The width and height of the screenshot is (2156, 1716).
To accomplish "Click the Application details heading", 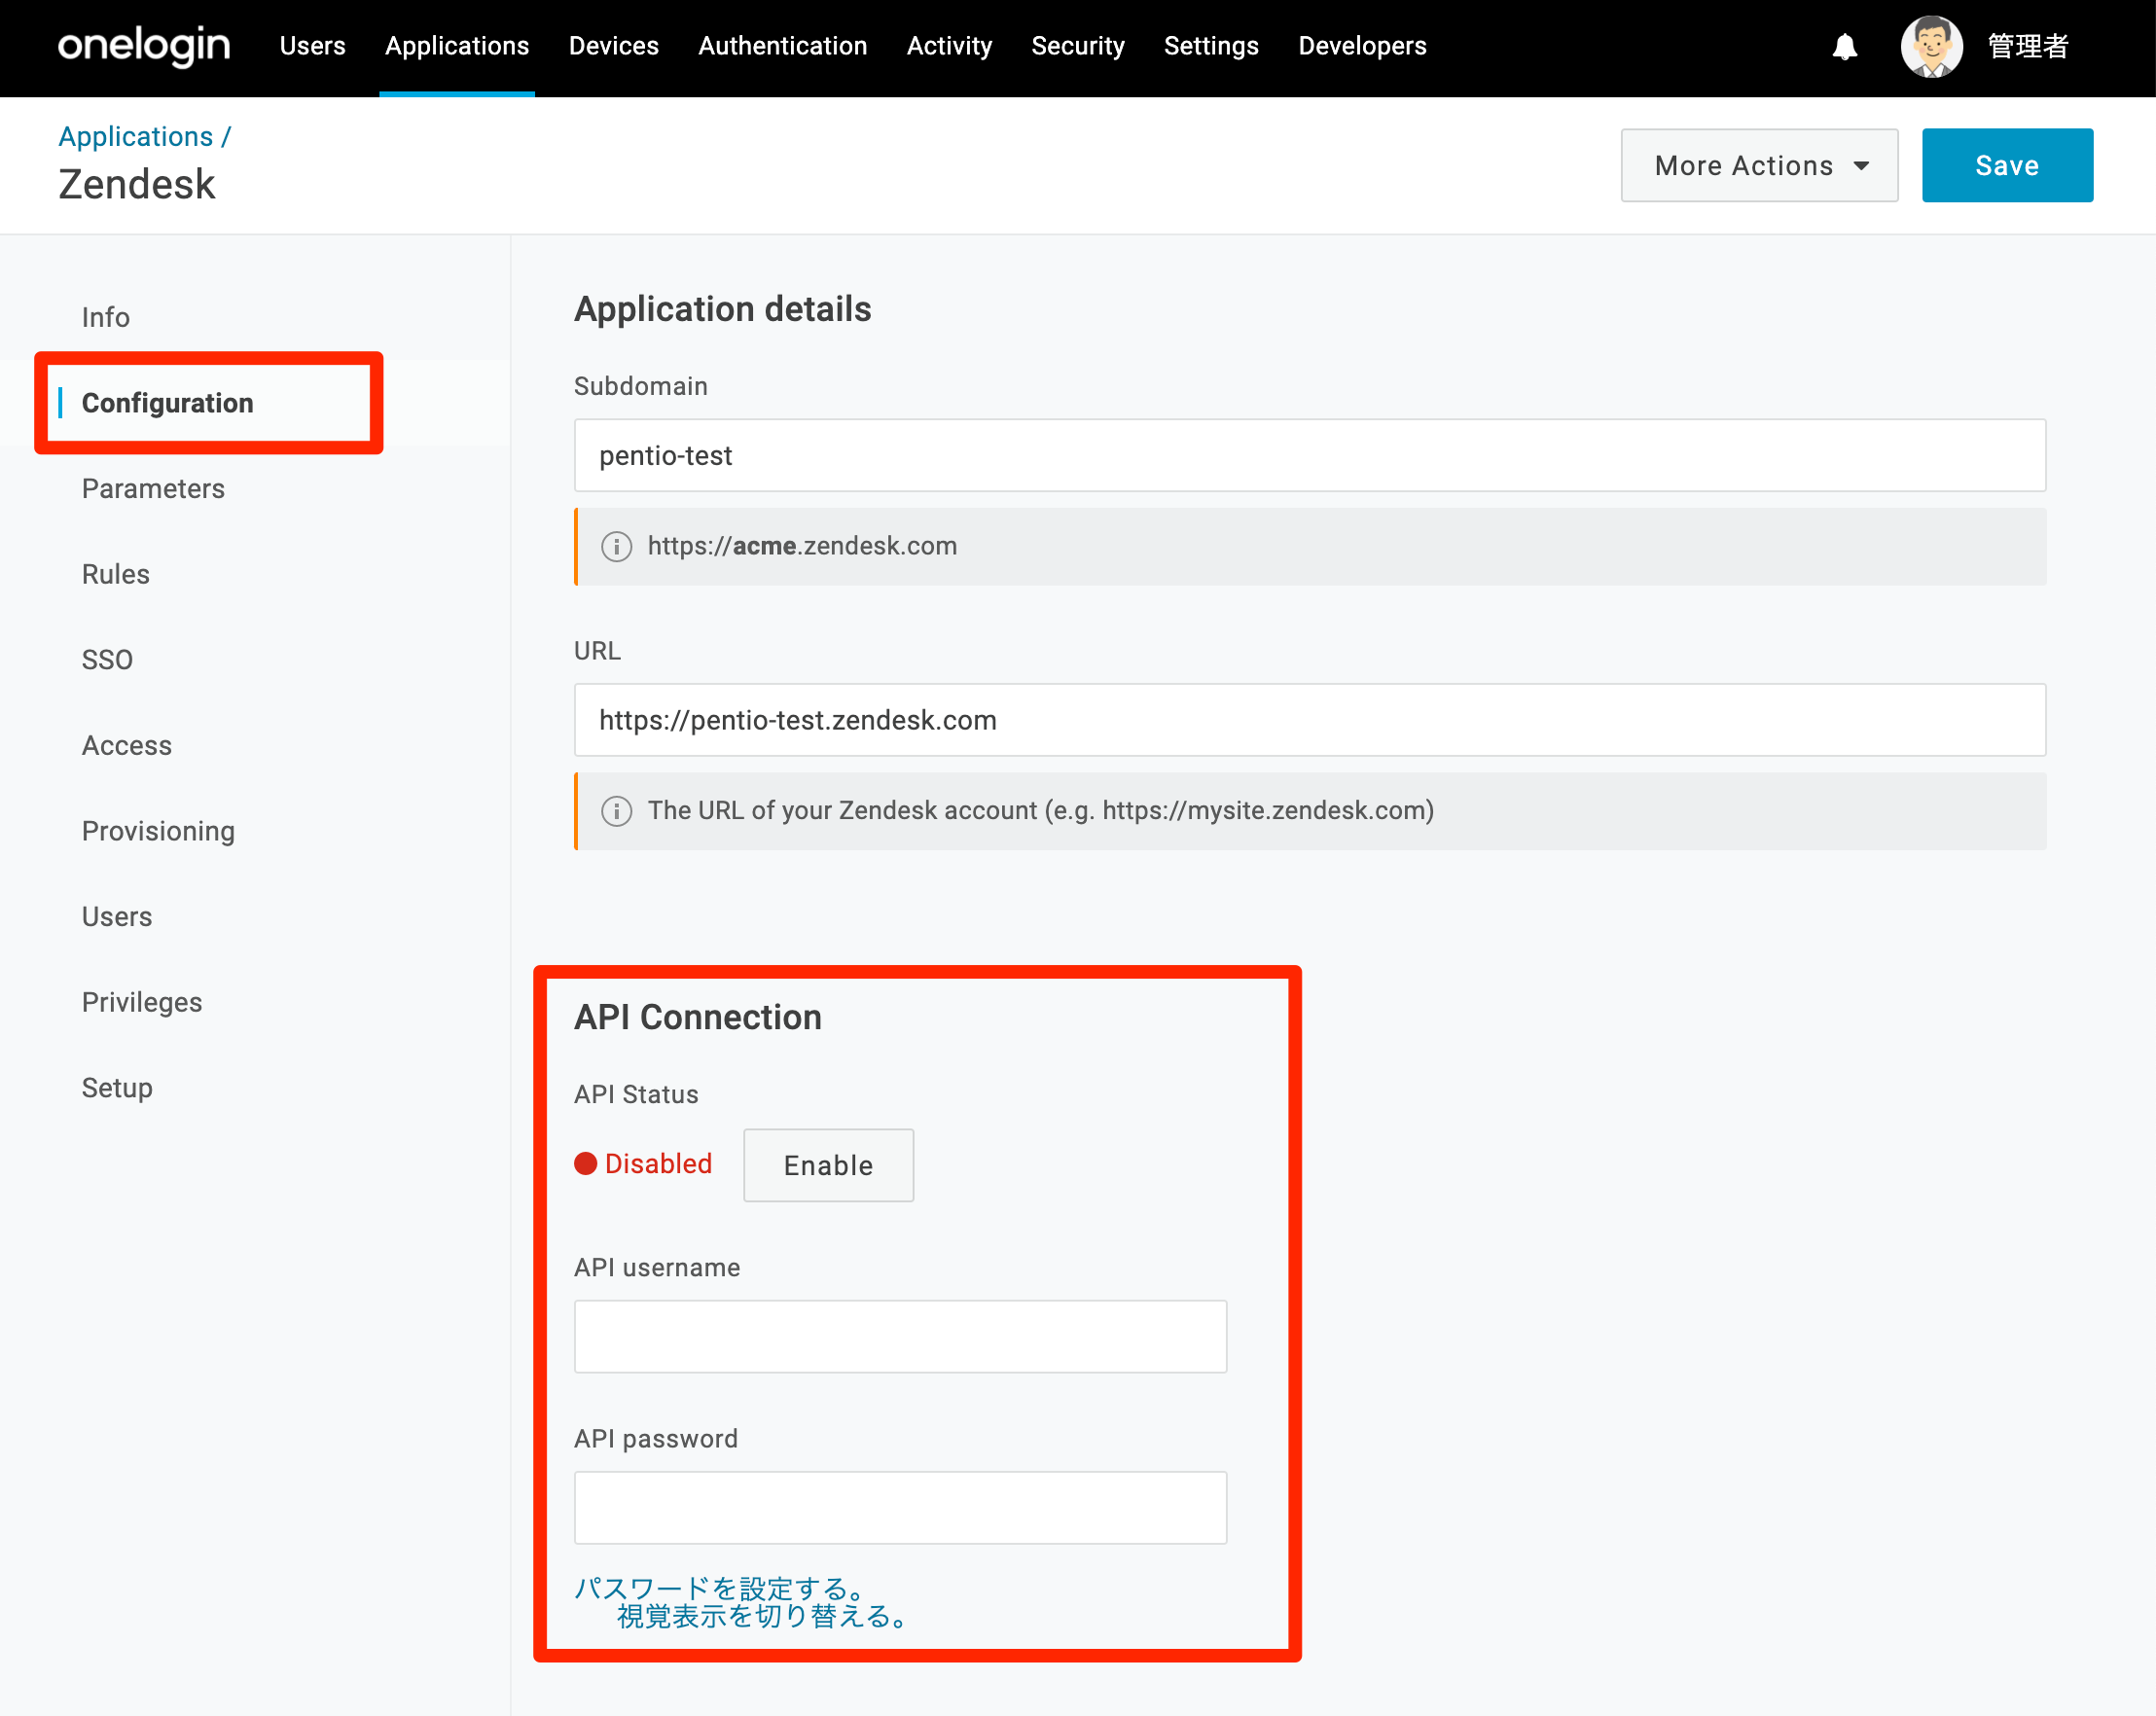I will point(722,310).
